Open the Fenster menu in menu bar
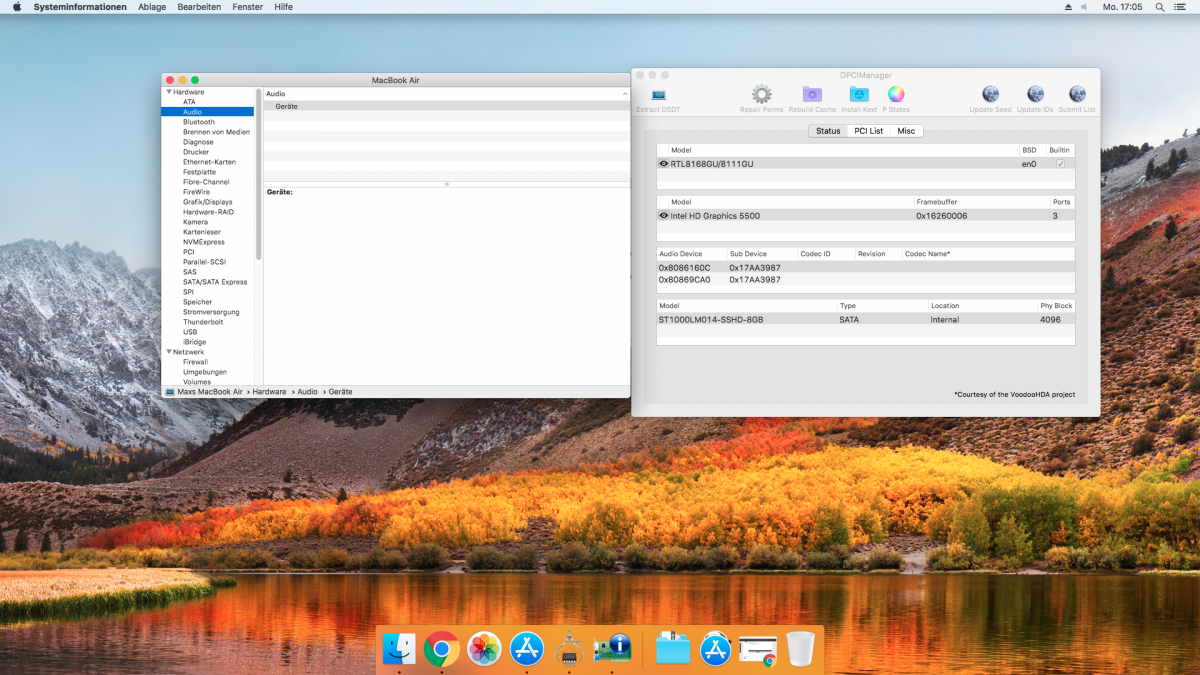Viewport: 1200px width, 675px height. pyautogui.click(x=247, y=7)
